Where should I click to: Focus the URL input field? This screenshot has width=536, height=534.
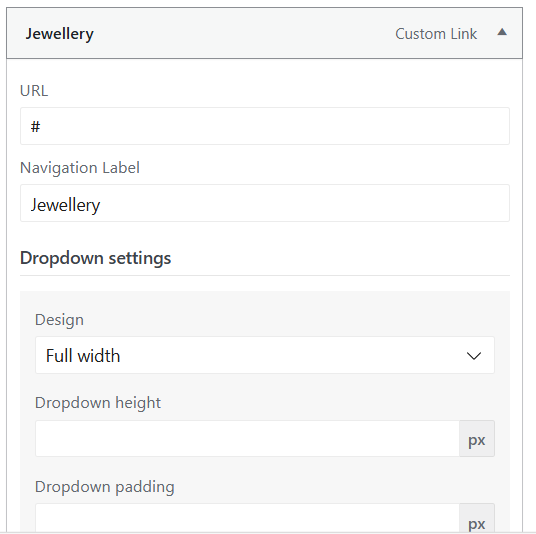tap(265, 126)
